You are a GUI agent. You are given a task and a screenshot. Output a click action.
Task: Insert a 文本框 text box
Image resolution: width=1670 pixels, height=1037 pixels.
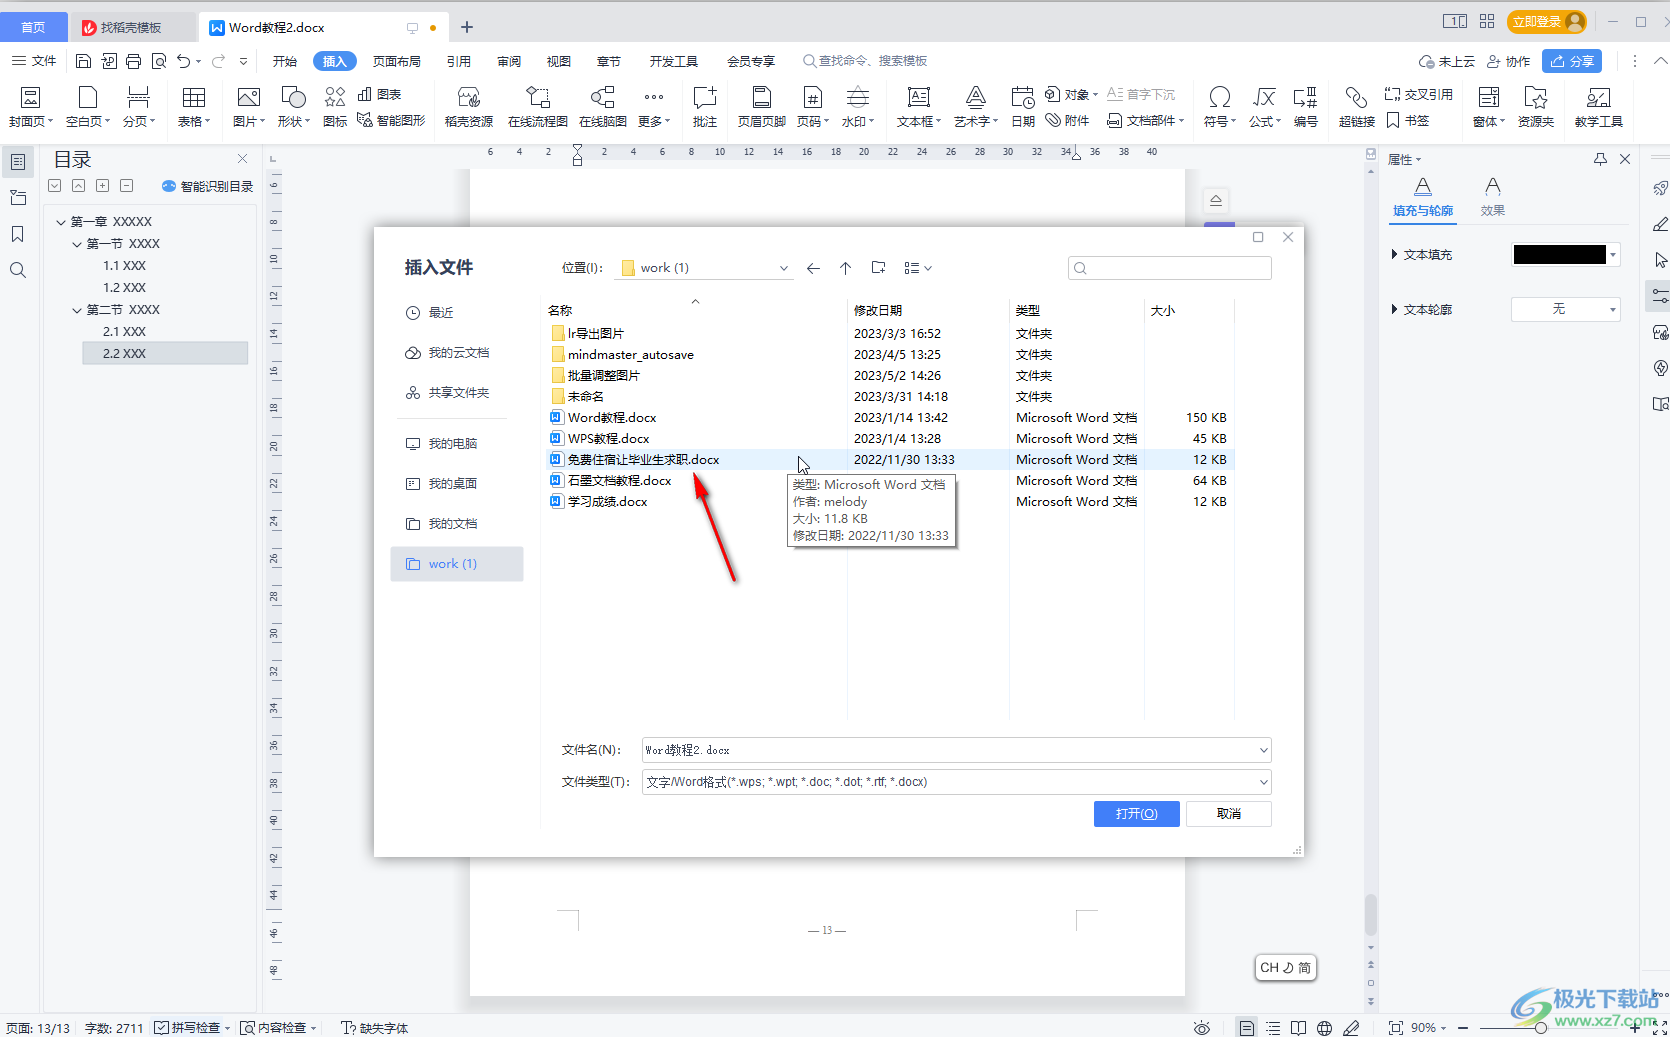[918, 106]
